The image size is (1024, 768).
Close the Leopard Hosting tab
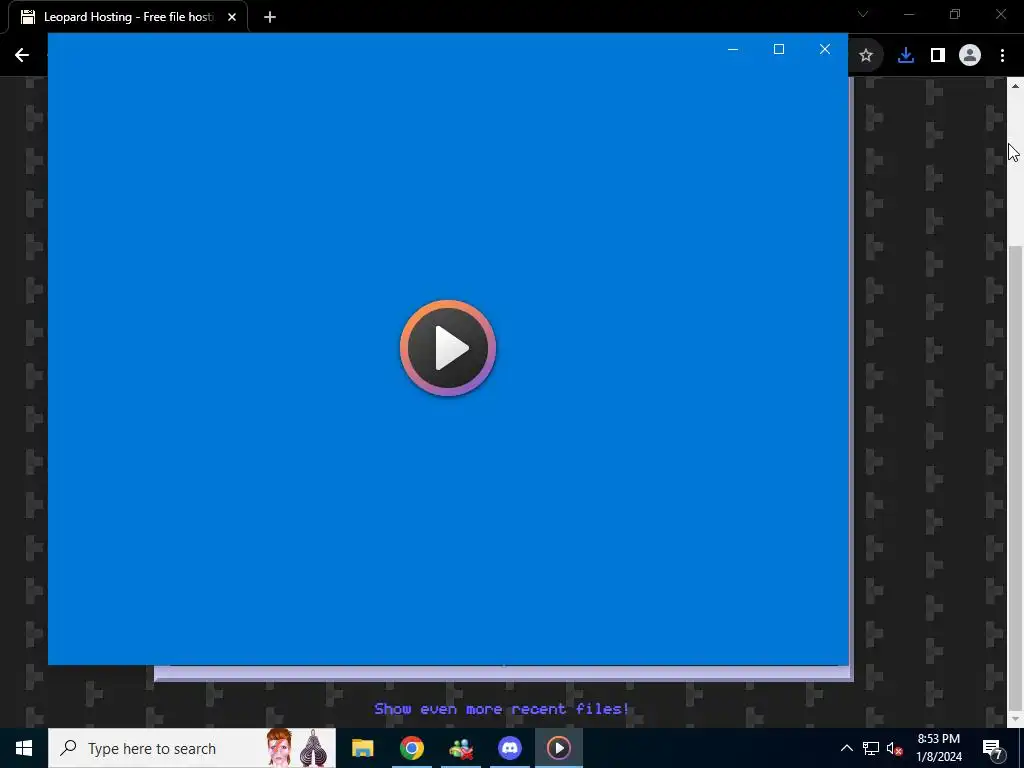[x=232, y=17]
